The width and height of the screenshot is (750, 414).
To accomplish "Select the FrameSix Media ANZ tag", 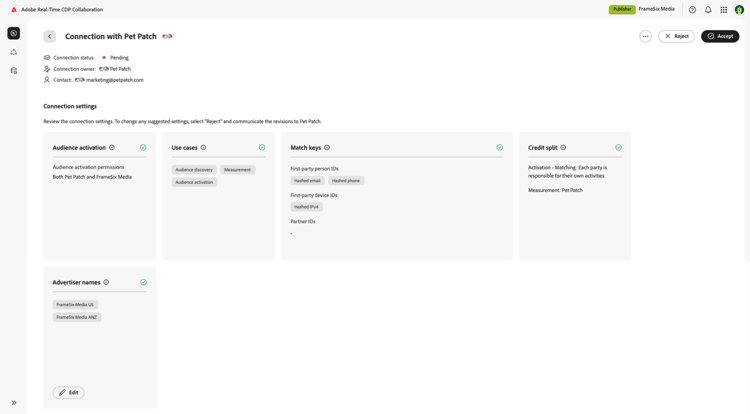I will pyautogui.click(x=77, y=317).
